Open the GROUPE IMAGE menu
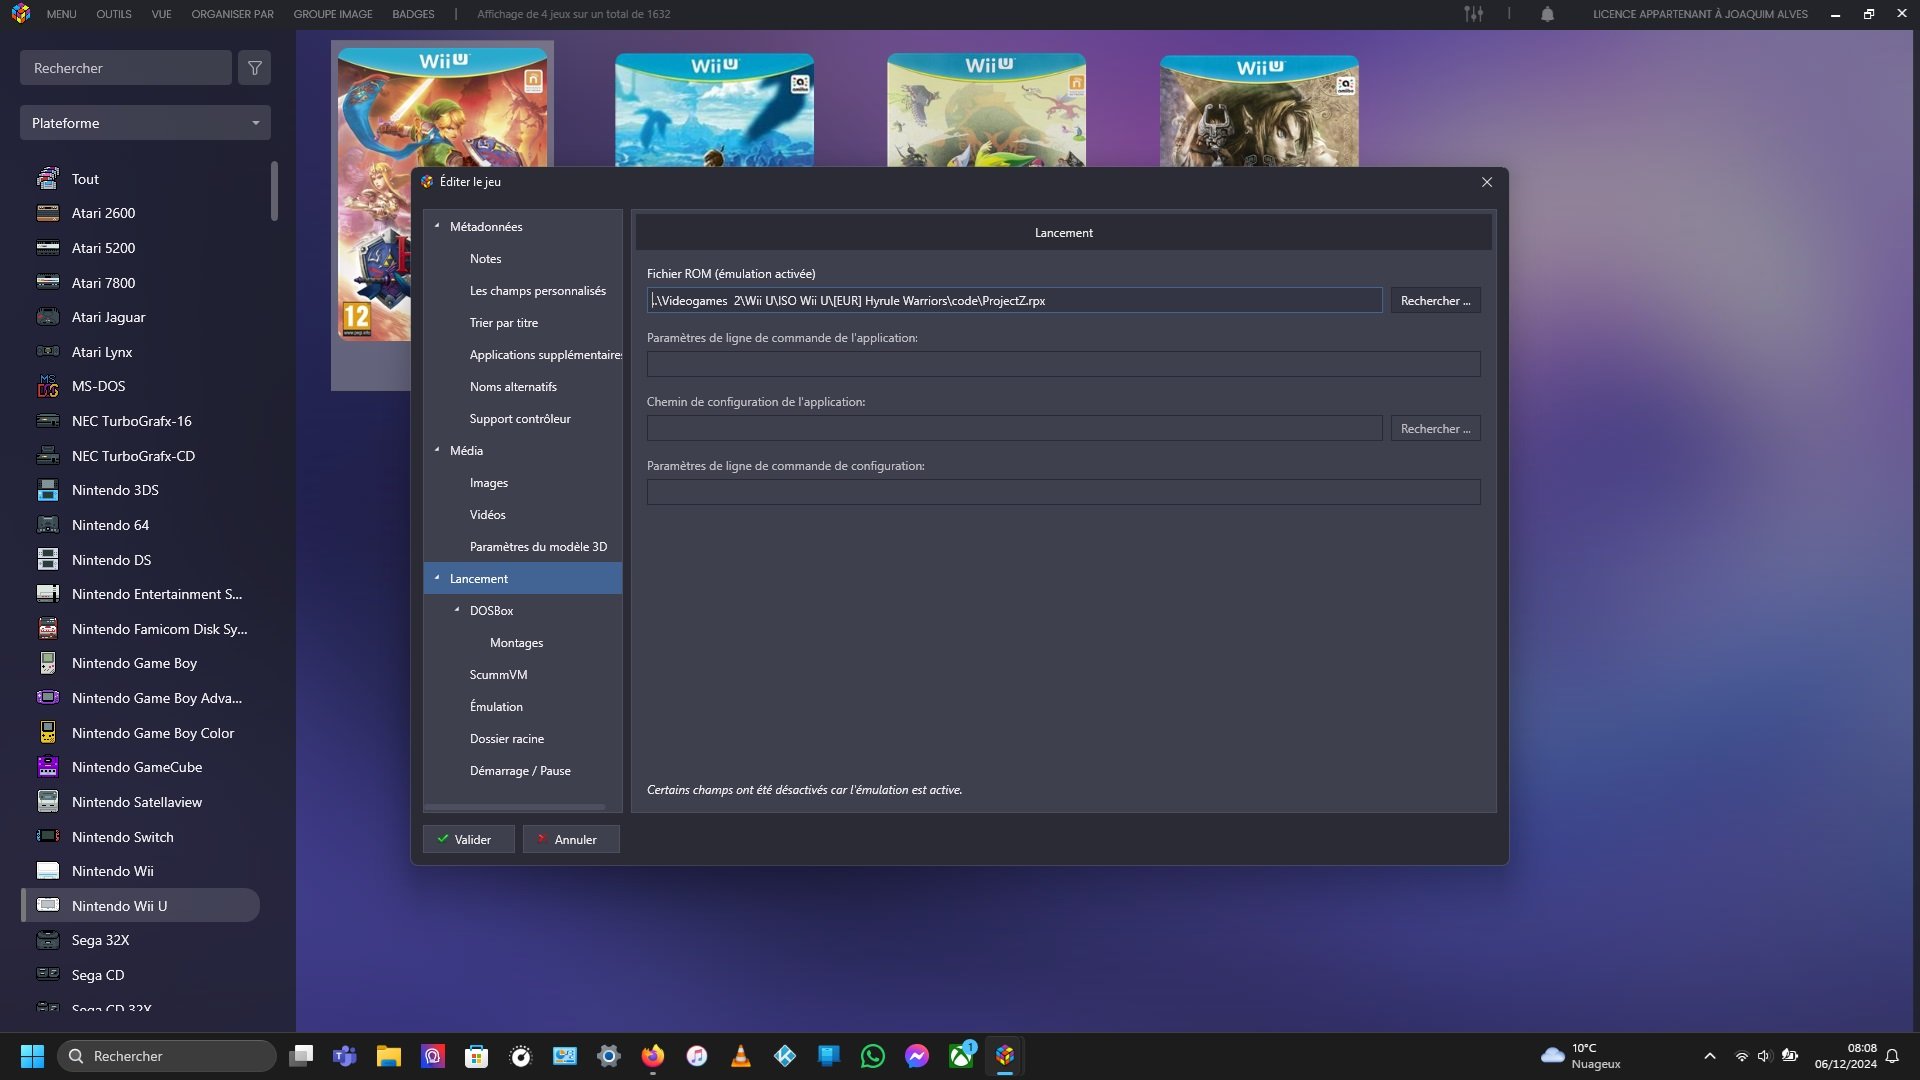This screenshot has width=1920, height=1080. (x=333, y=14)
